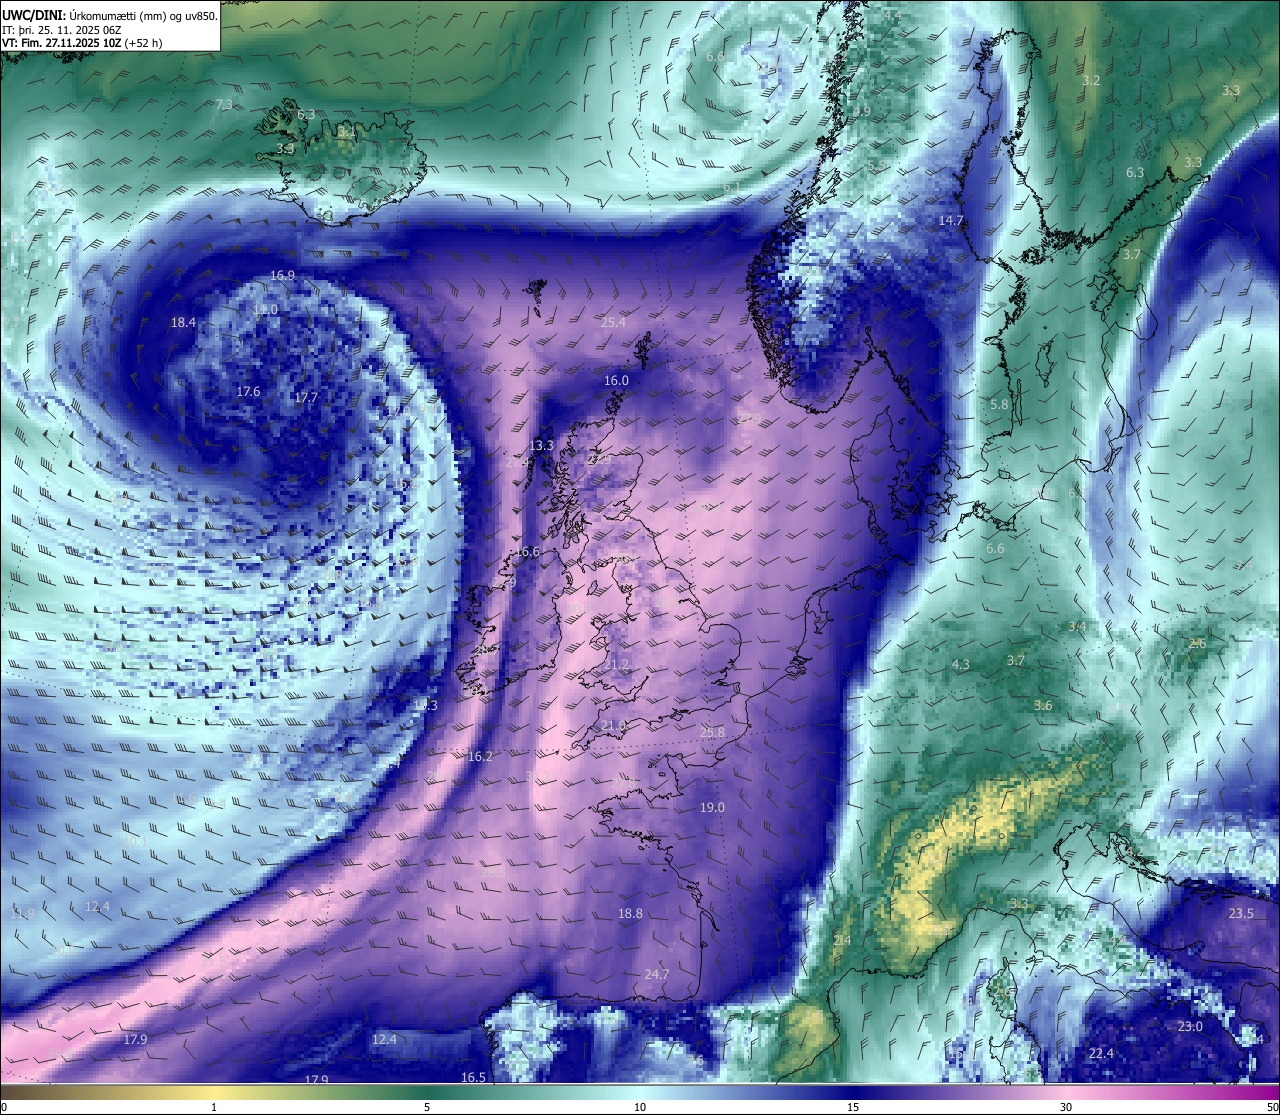Click the colorbar tick labeled 15

(x=853, y=1107)
